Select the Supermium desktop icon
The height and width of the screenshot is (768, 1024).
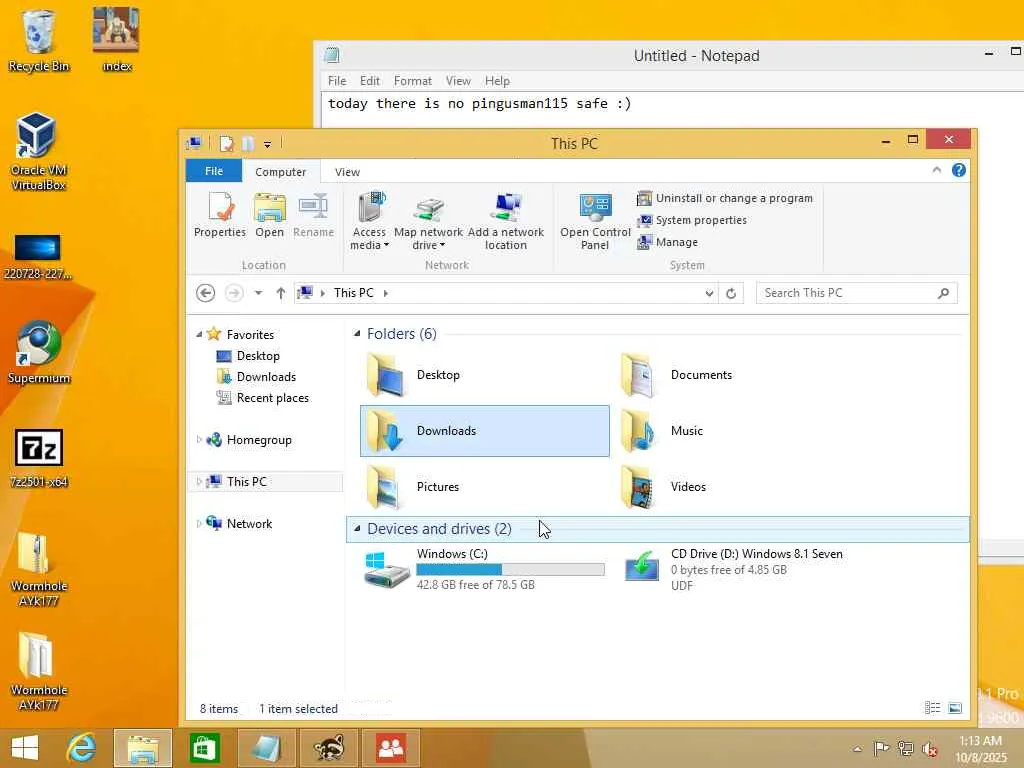(x=39, y=353)
